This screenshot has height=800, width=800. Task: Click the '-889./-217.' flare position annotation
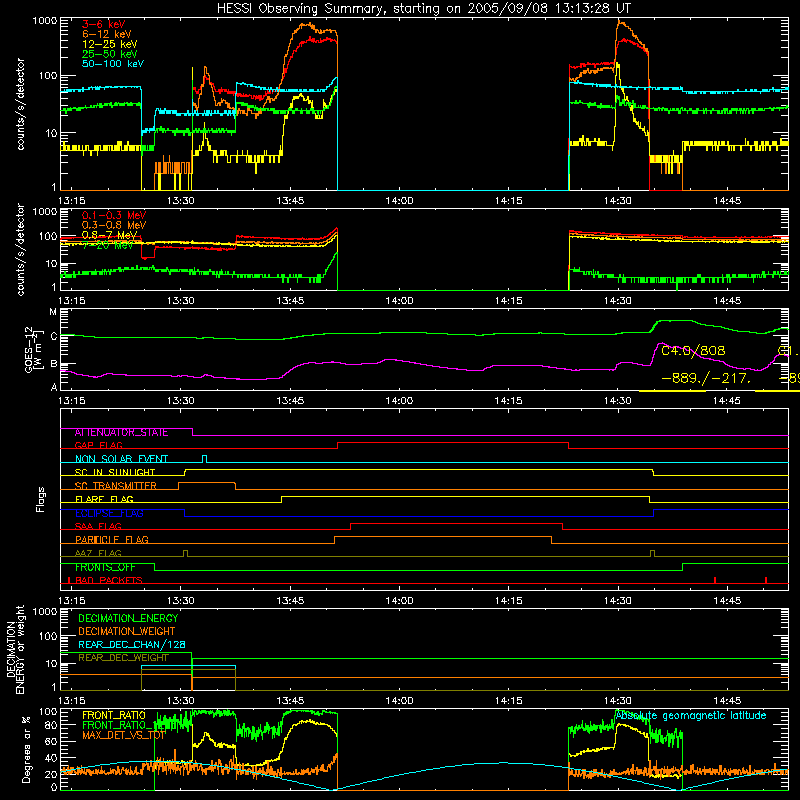[x=706, y=379]
